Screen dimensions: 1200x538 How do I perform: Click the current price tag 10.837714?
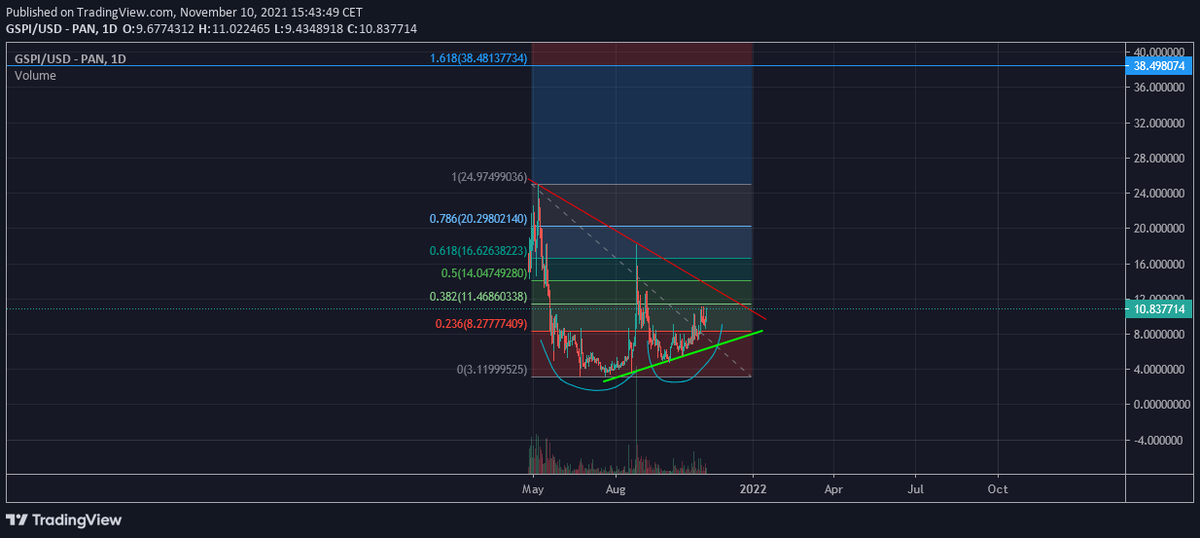click(x=1159, y=309)
